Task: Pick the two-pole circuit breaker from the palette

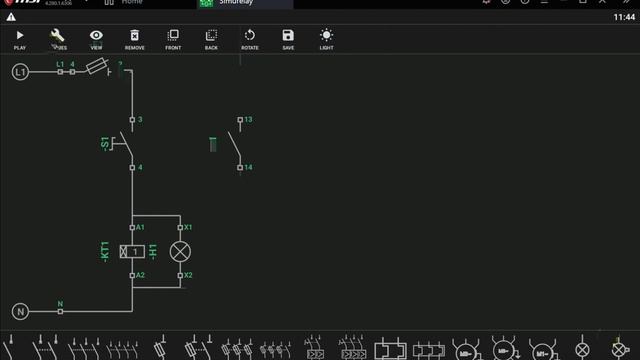Action: click(x=314, y=348)
